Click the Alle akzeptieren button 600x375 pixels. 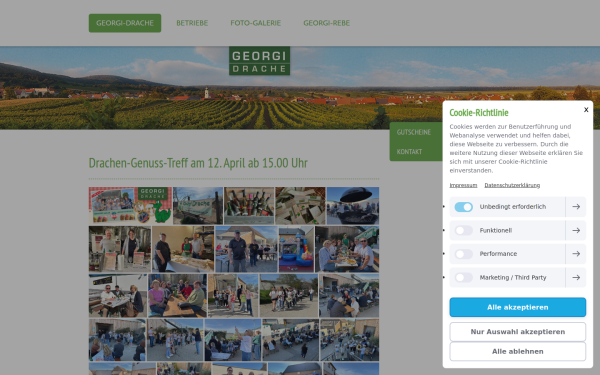click(517, 307)
